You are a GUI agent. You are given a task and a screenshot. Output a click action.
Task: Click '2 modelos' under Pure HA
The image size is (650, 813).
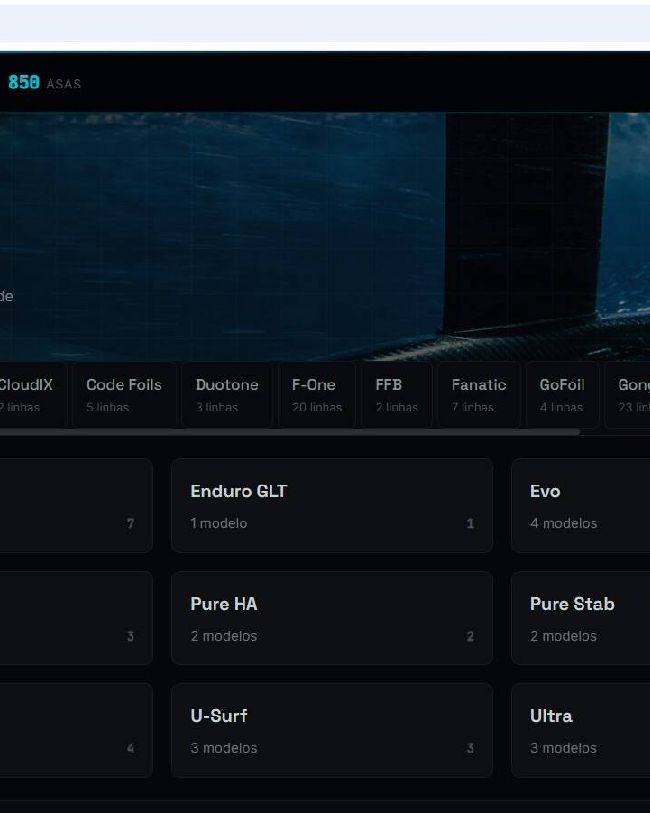tap(223, 636)
